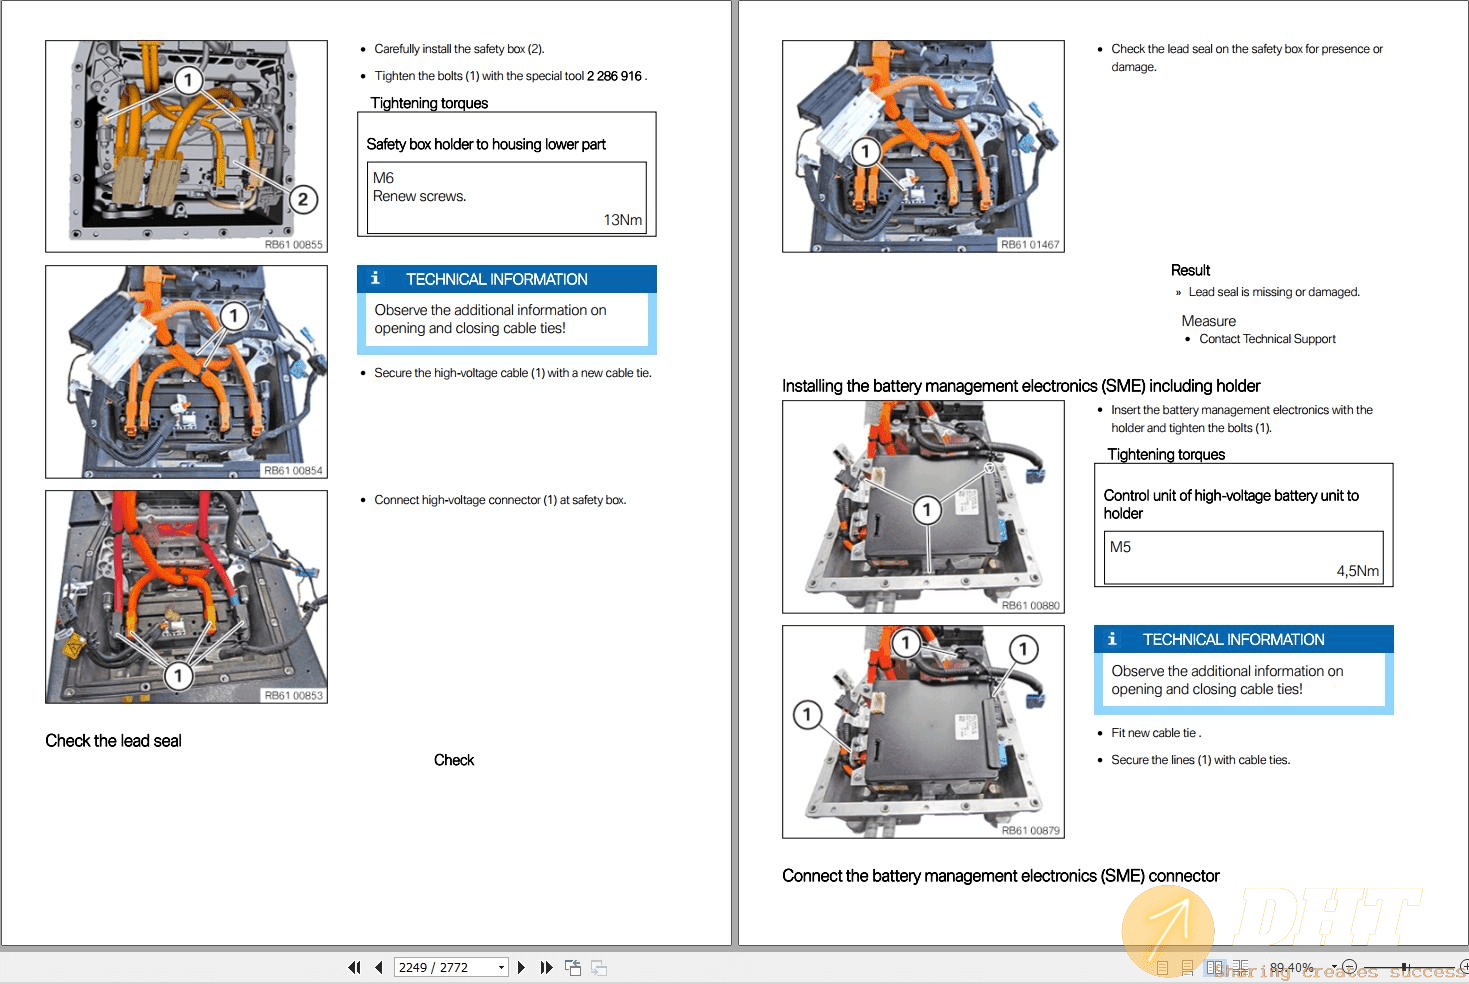
Task: Open the zoom level dropdown
Action: 1334,966
